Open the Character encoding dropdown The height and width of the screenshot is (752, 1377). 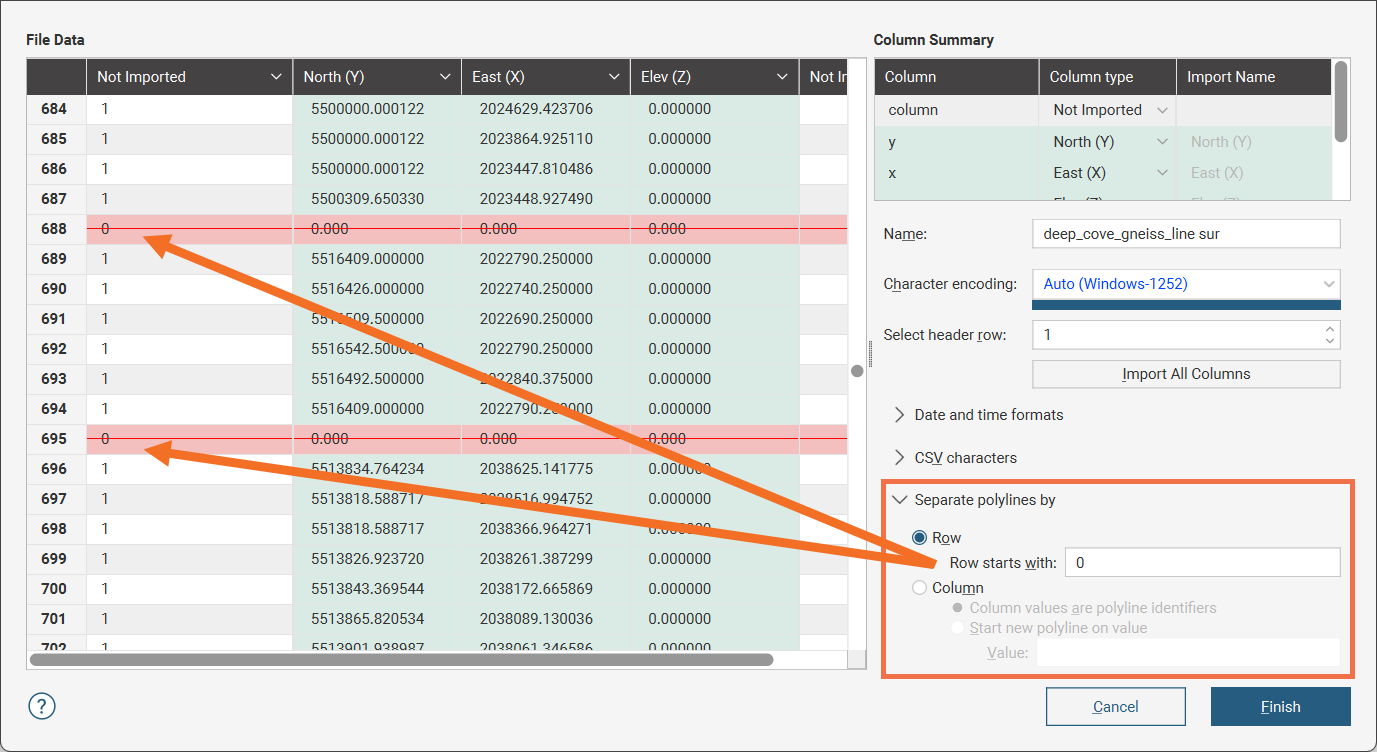click(x=1185, y=284)
